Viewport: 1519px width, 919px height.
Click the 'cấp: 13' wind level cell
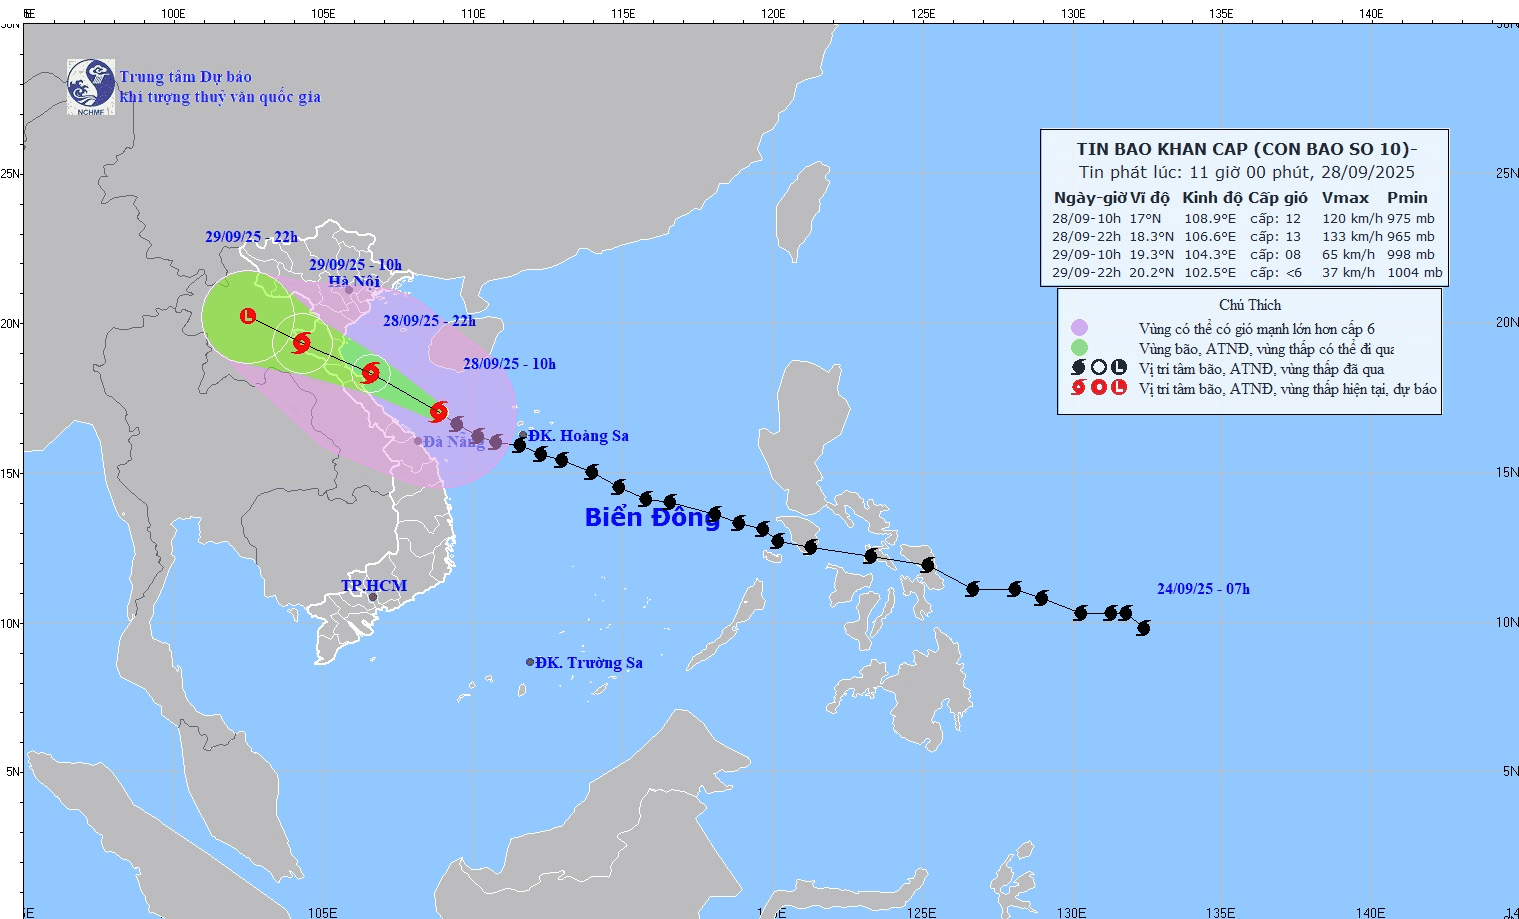(1275, 236)
